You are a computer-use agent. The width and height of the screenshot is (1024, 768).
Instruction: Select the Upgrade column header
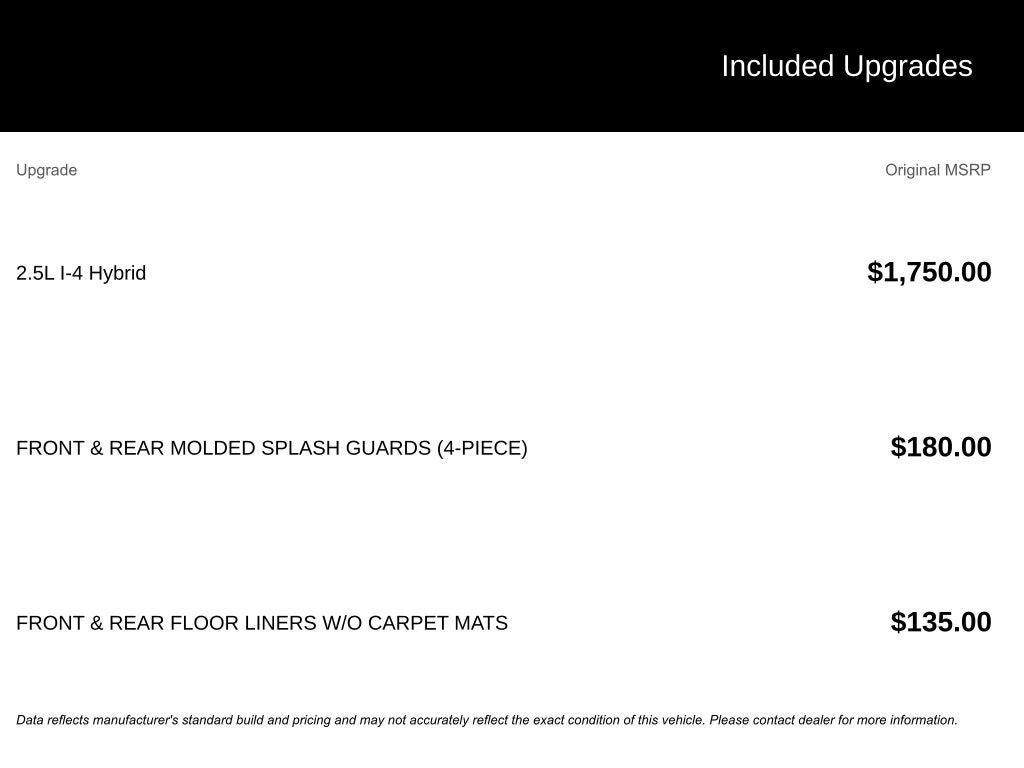[x=46, y=170]
